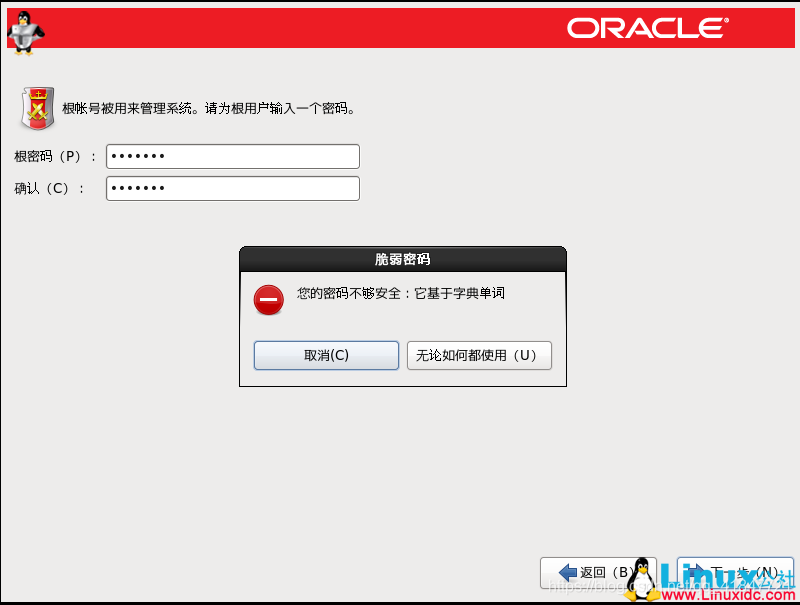Click the ORACLE logo in the banner
The height and width of the screenshot is (605, 800).
click(x=648, y=28)
